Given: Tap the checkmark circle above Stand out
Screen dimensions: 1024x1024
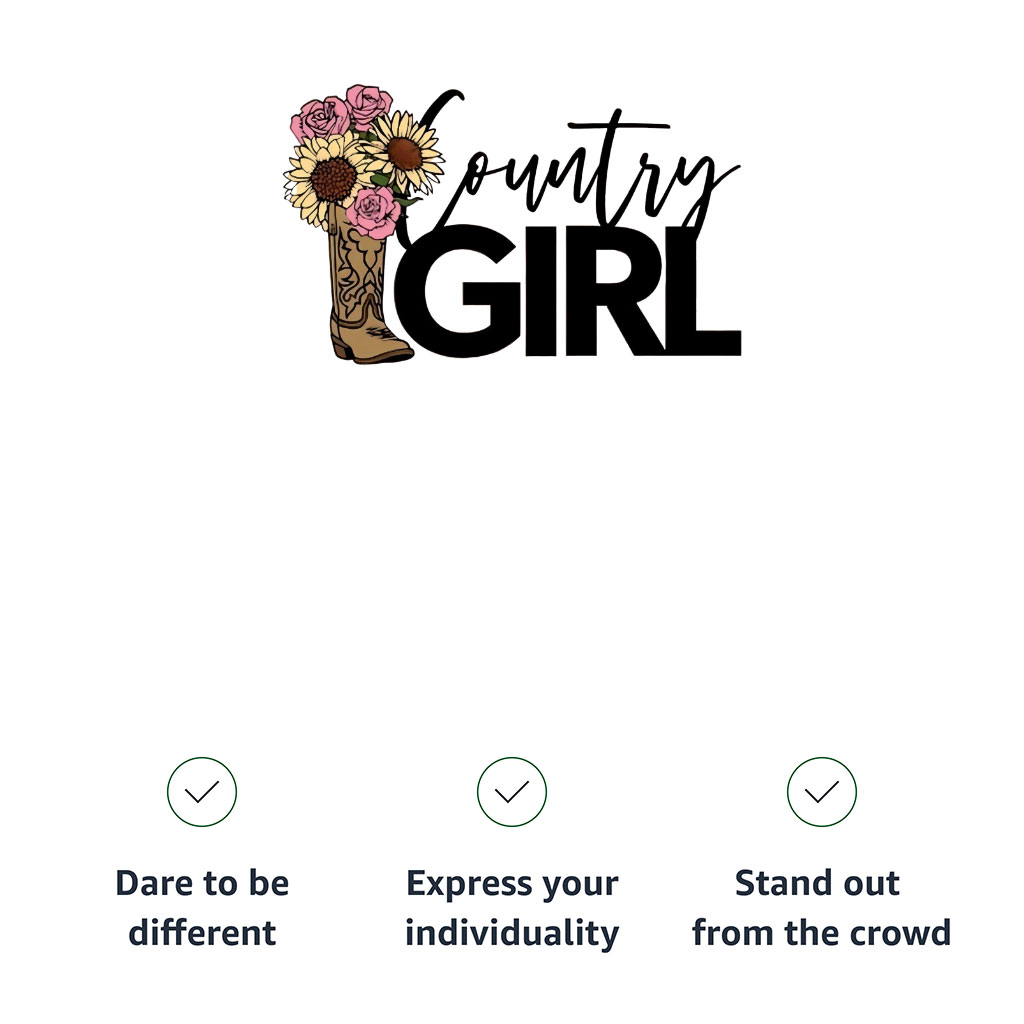Looking at the screenshot, I should point(822,792).
